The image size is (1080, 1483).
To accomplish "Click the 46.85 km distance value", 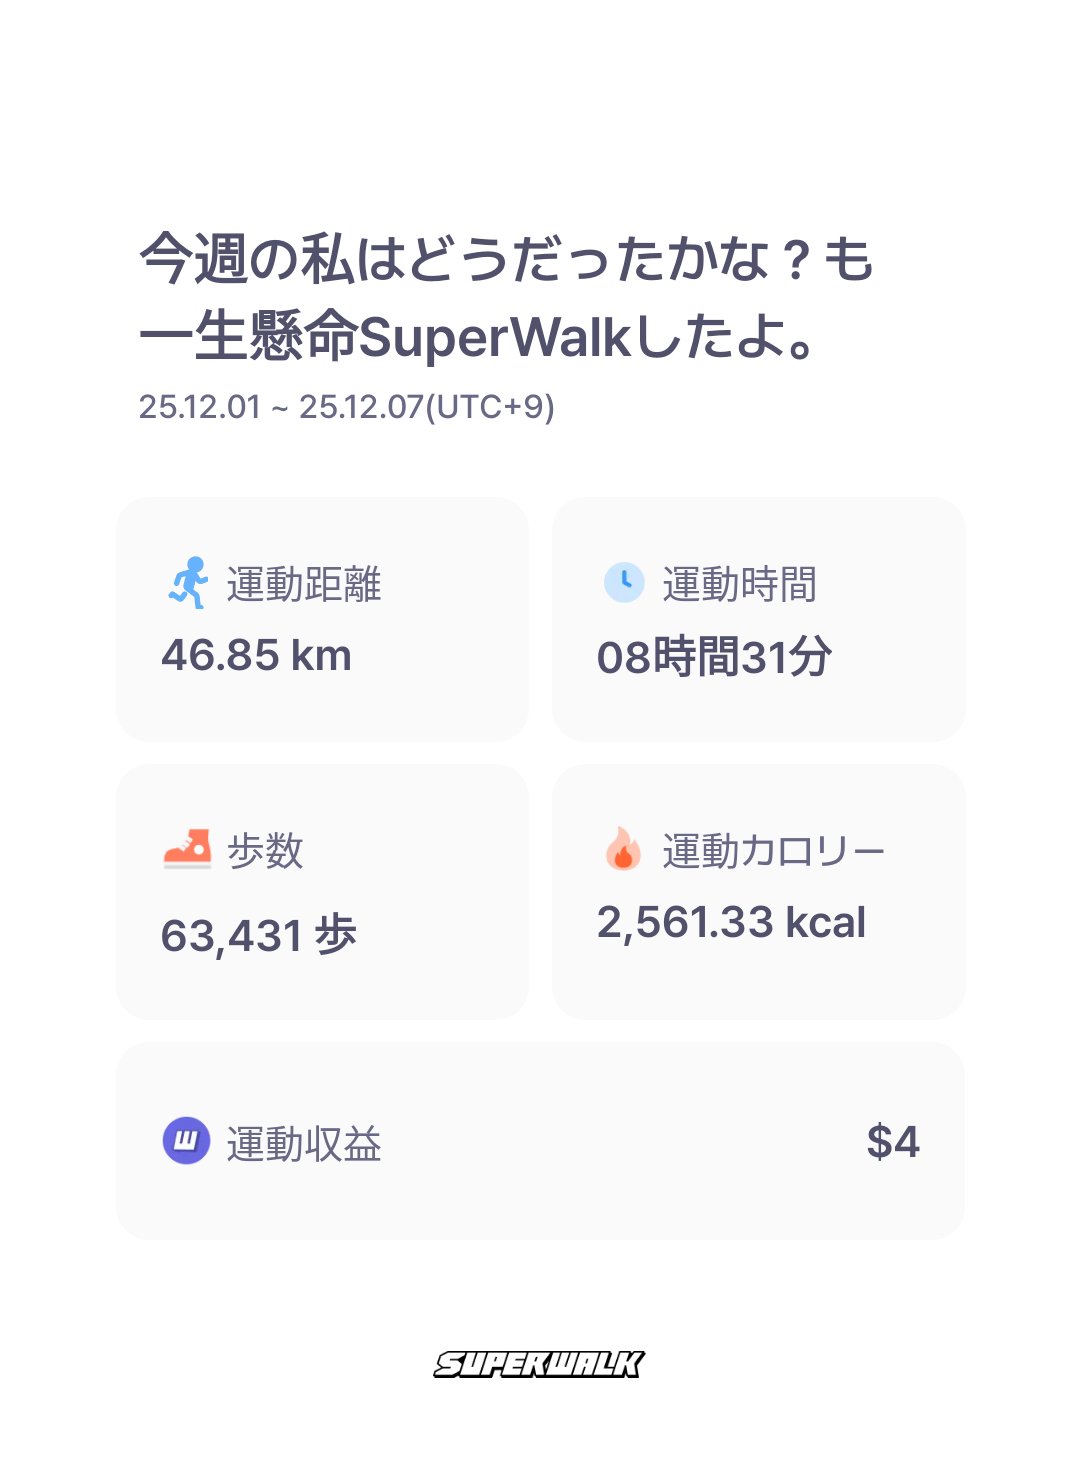I will click(256, 656).
